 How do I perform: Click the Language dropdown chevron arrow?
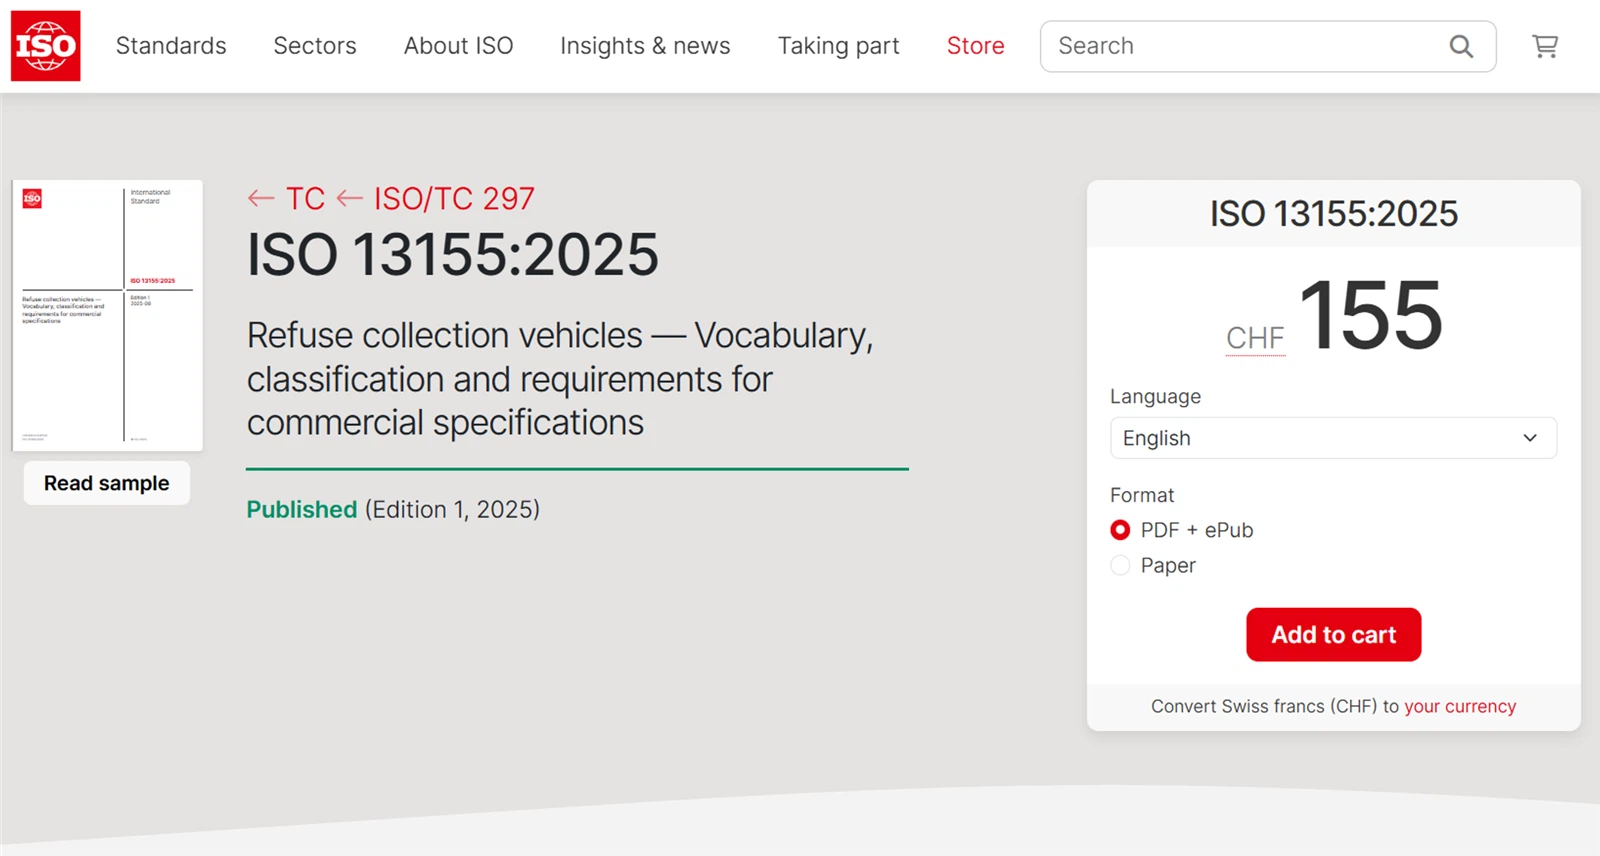click(x=1529, y=438)
